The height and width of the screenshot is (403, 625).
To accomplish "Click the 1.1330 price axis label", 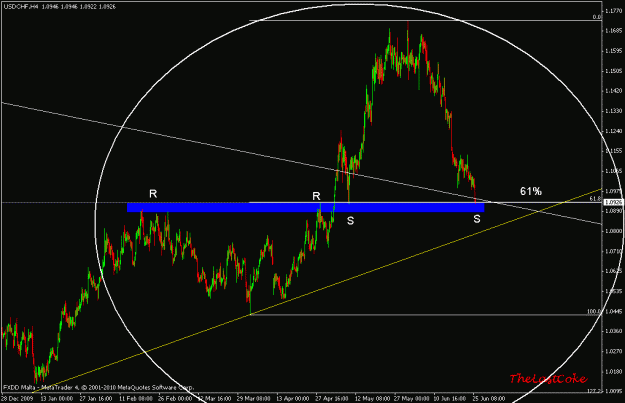I will (613, 111).
